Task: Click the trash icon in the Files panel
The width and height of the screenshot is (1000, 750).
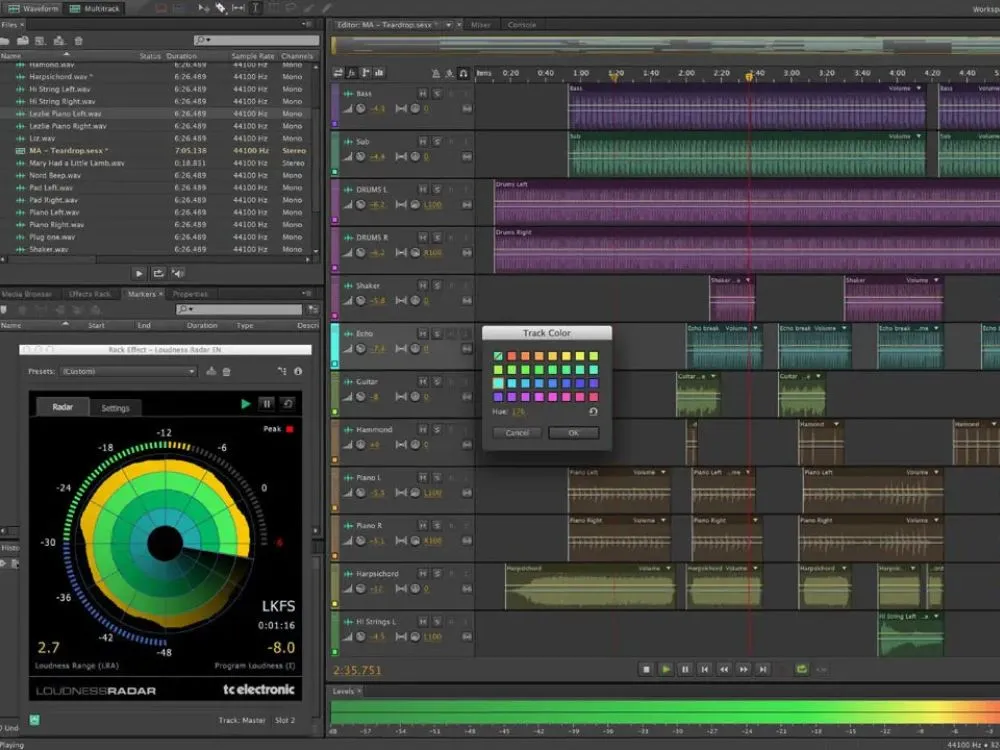Action: [x=78, y=41]
